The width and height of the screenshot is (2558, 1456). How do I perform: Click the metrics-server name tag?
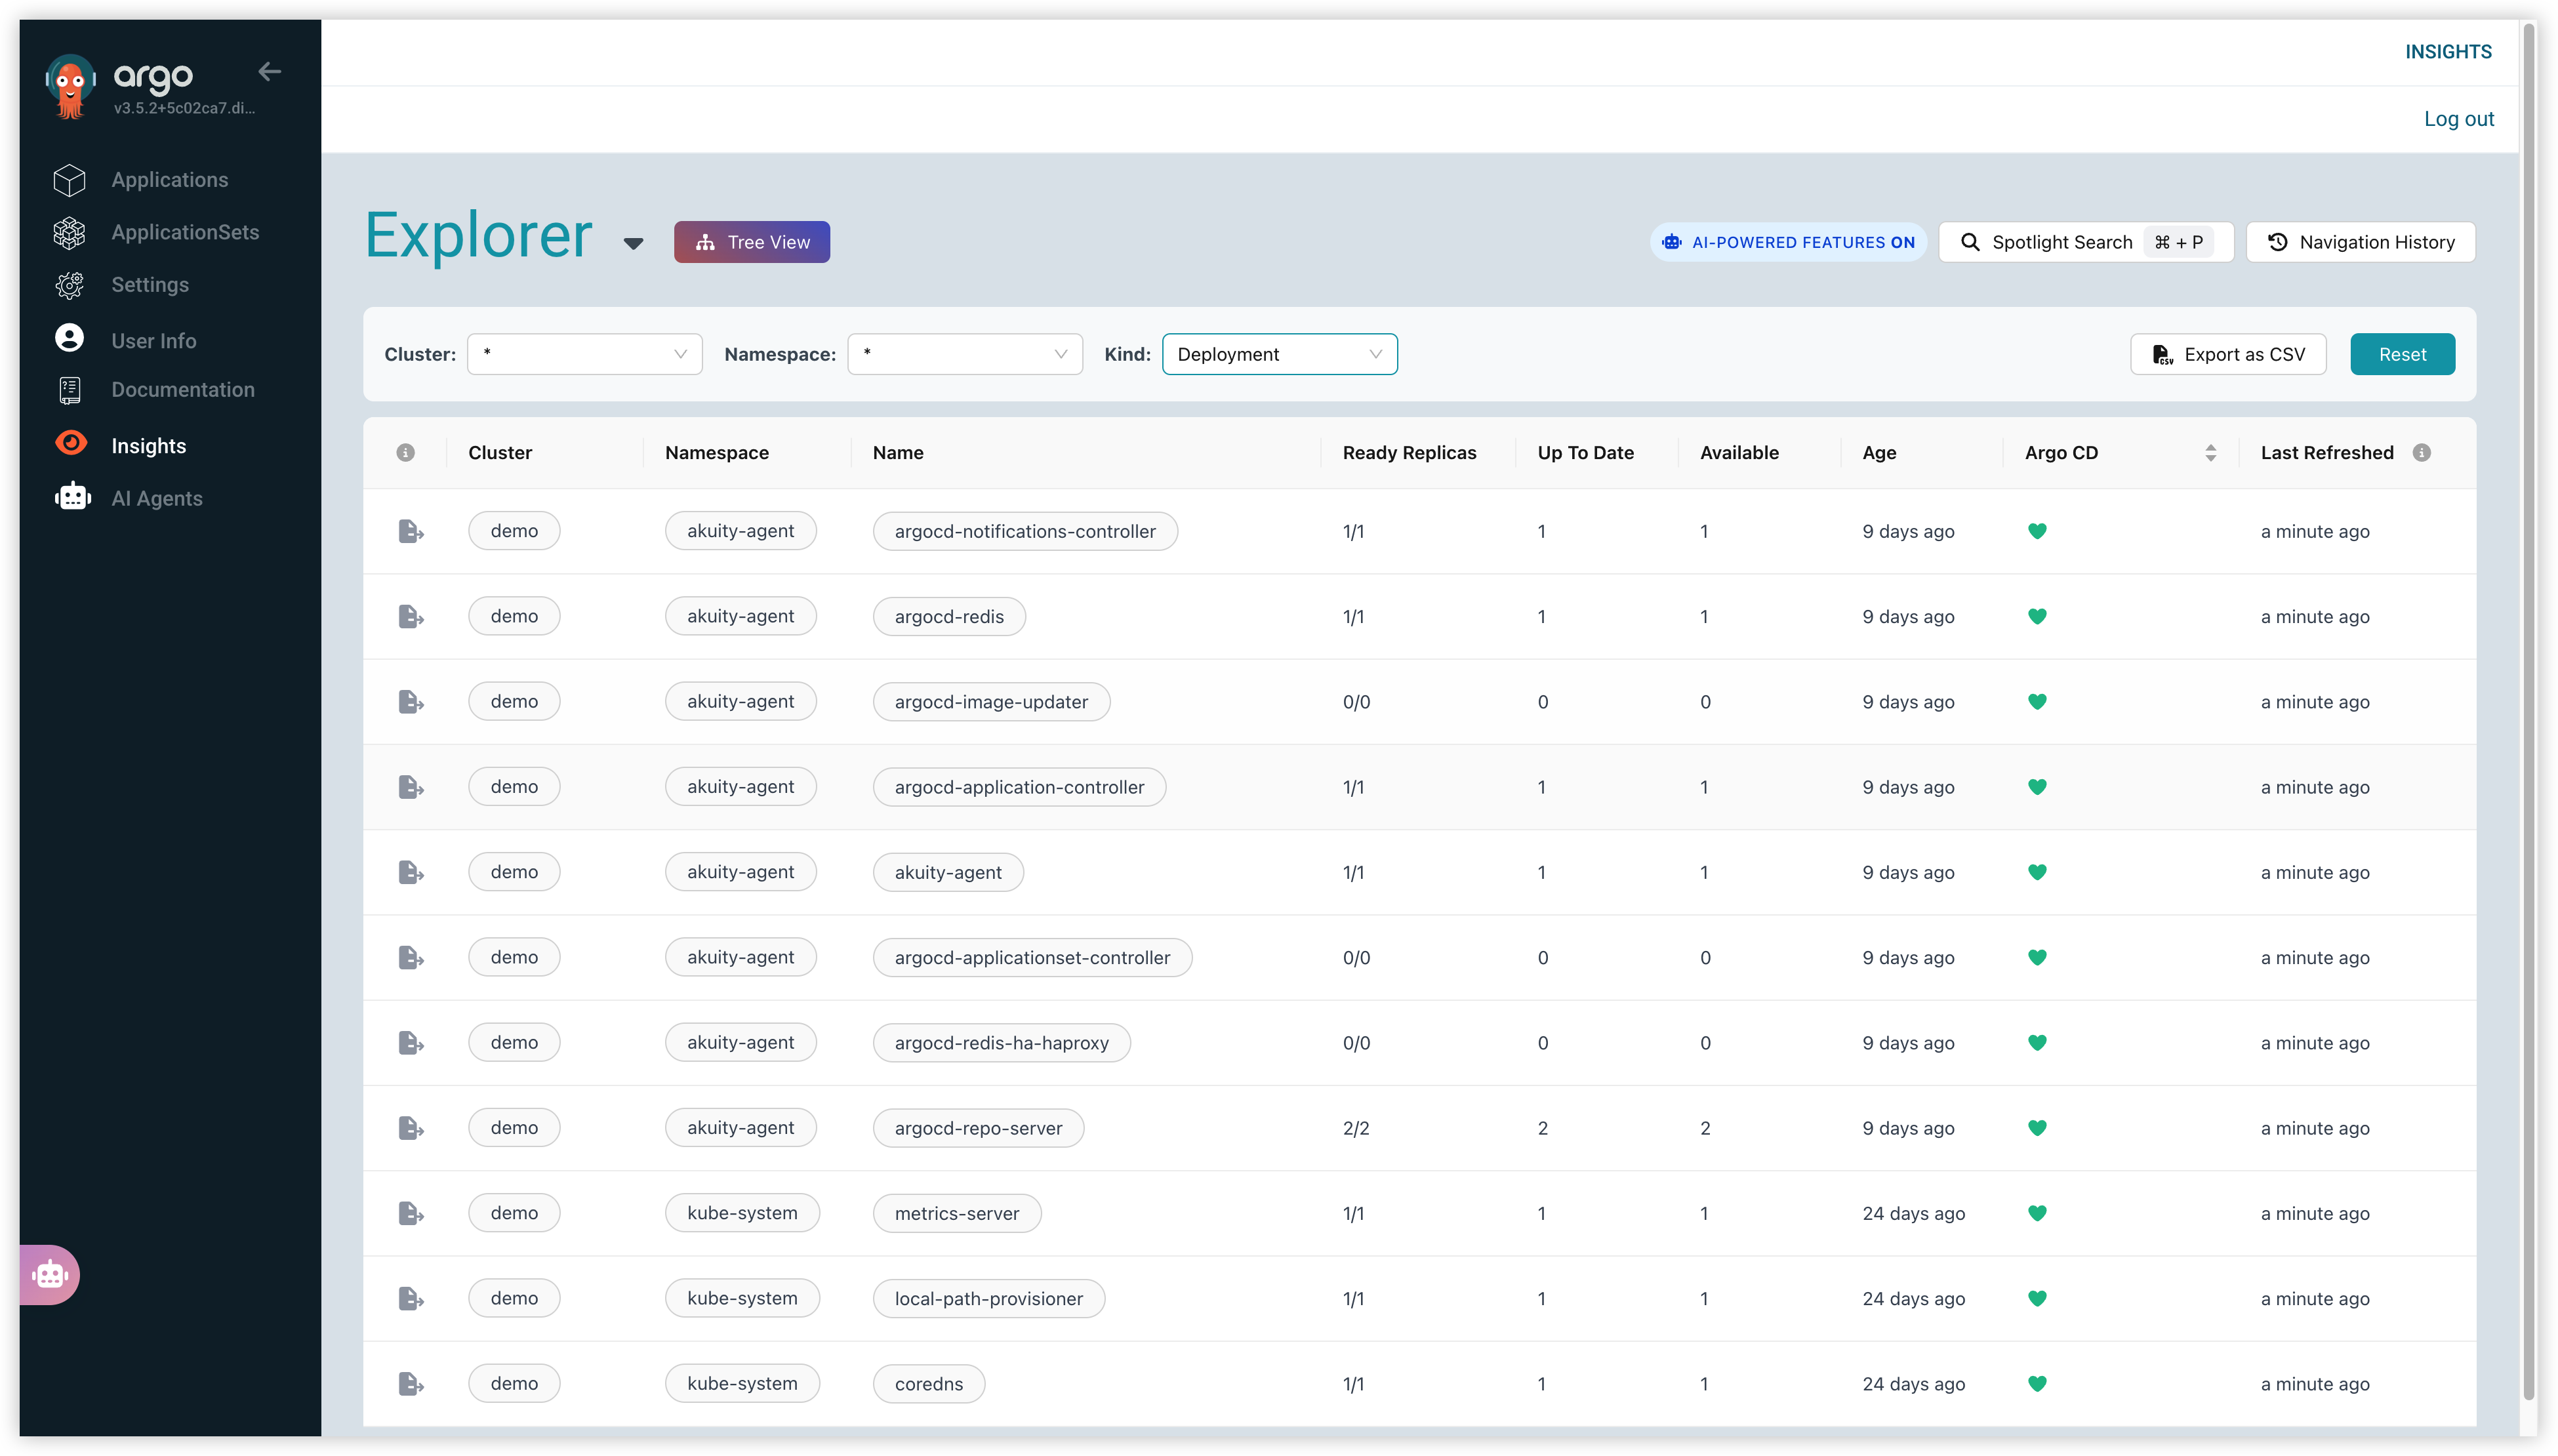957,1213
